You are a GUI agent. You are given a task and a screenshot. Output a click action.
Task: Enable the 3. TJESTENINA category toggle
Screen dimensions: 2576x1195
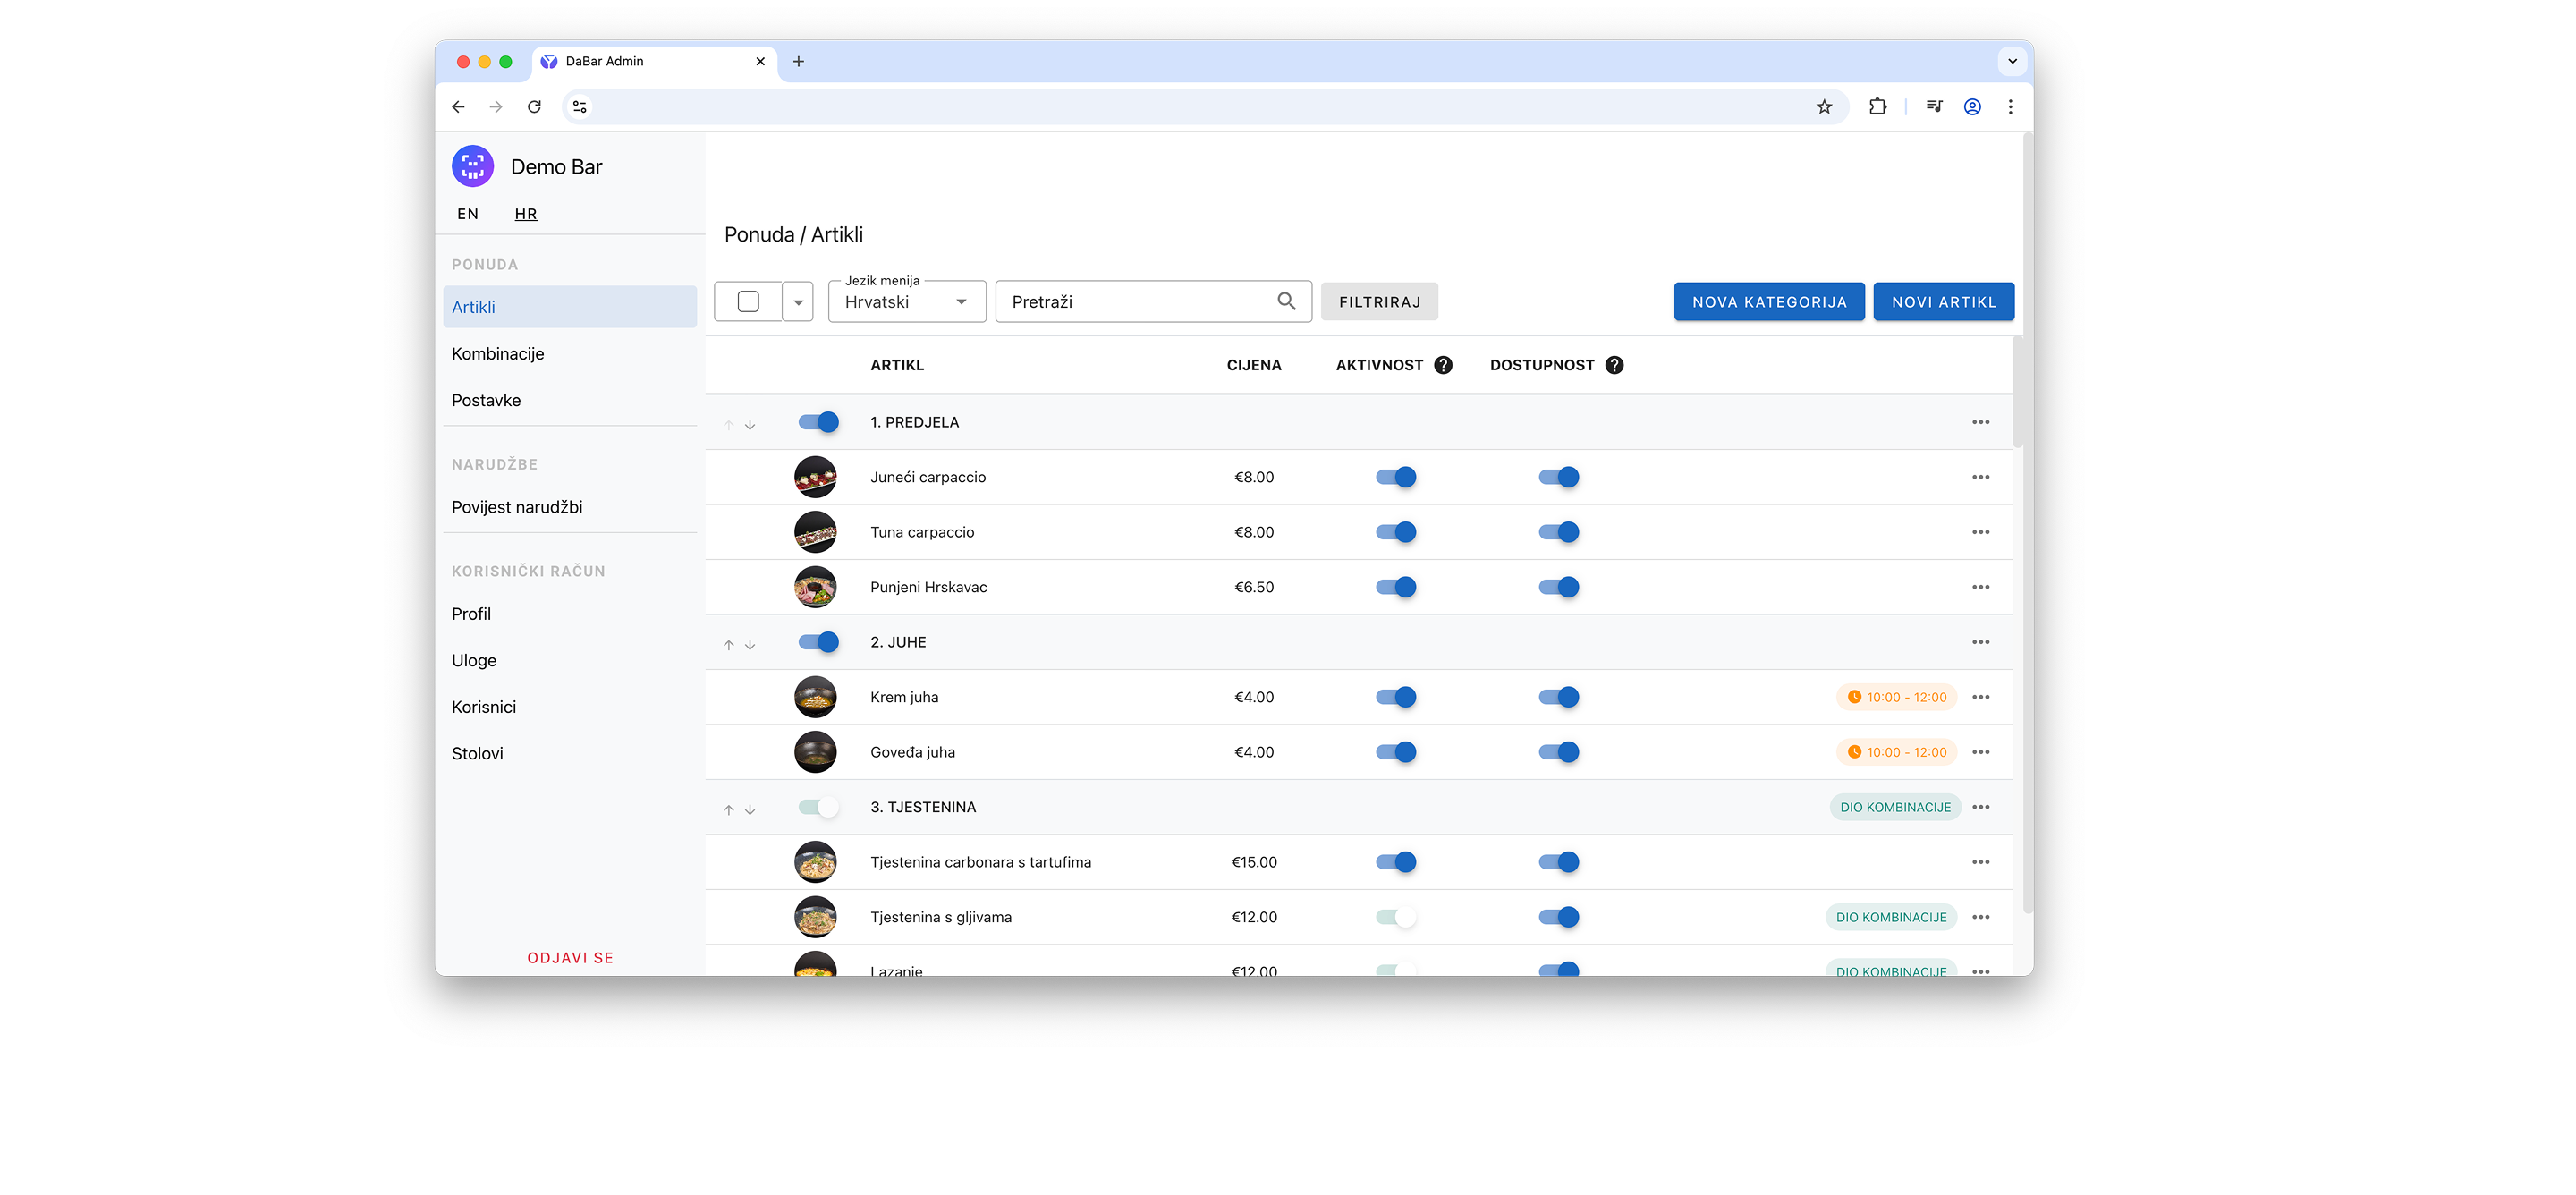click(x=818, y=807)
